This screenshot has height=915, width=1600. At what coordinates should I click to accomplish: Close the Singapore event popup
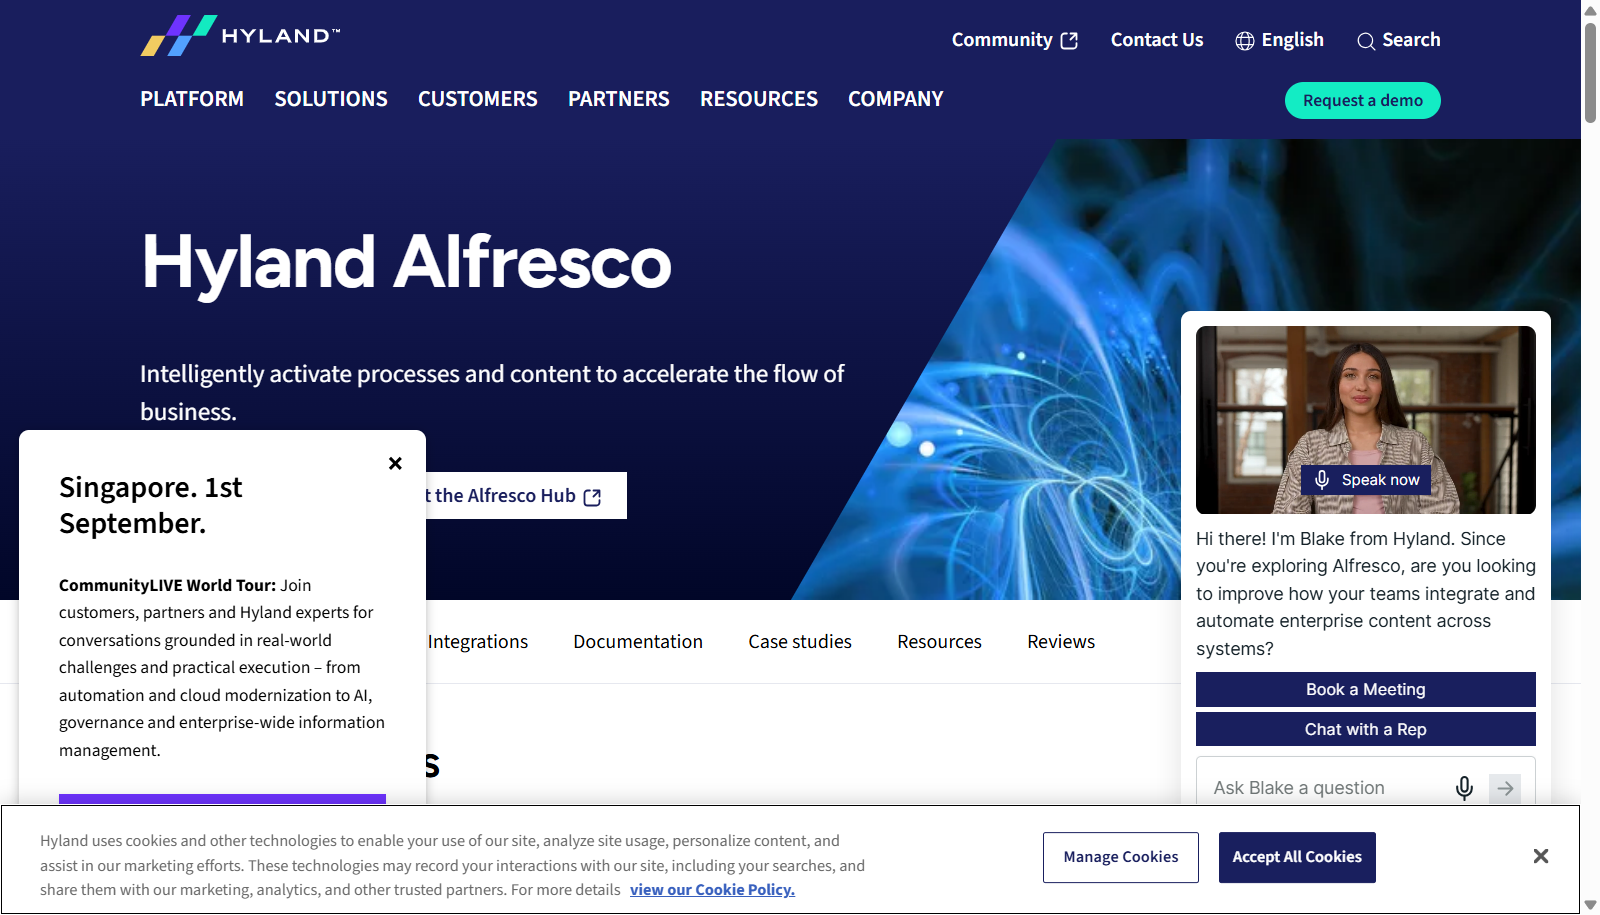(395, 463)
